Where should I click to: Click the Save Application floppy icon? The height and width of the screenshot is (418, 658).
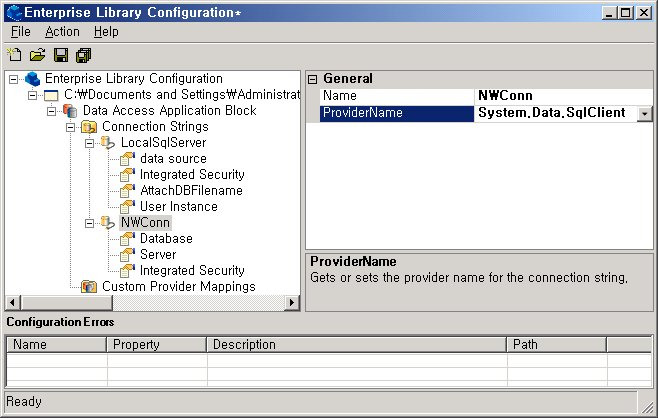pyautogui.click(x=61, y=55)
